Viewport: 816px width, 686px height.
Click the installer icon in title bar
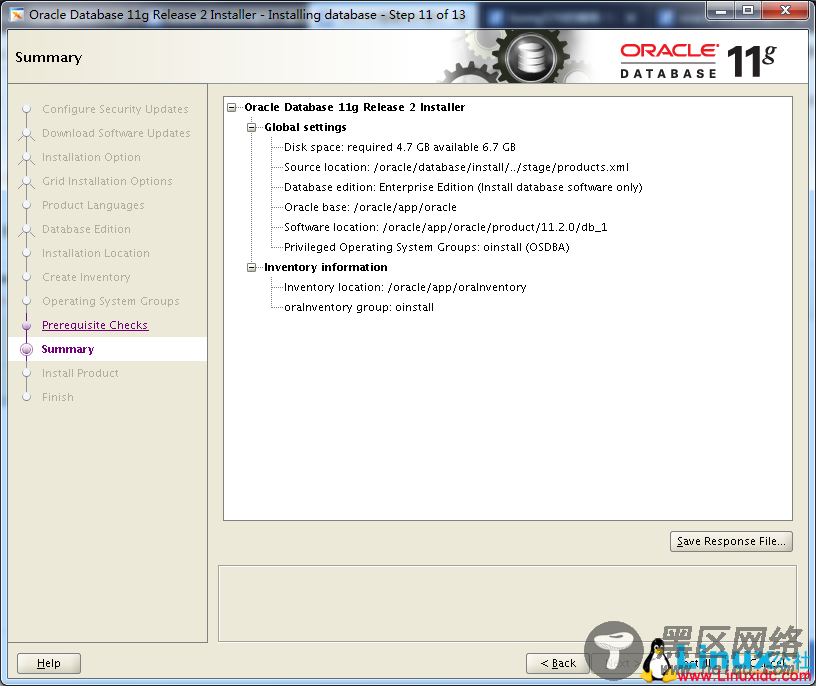(x=17, y=15)
